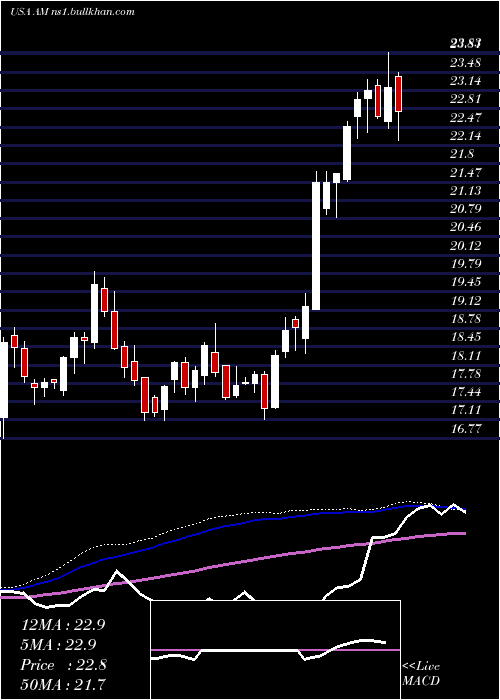
Task: Click the 23.83 top price label
Action: tap(466, 44)
